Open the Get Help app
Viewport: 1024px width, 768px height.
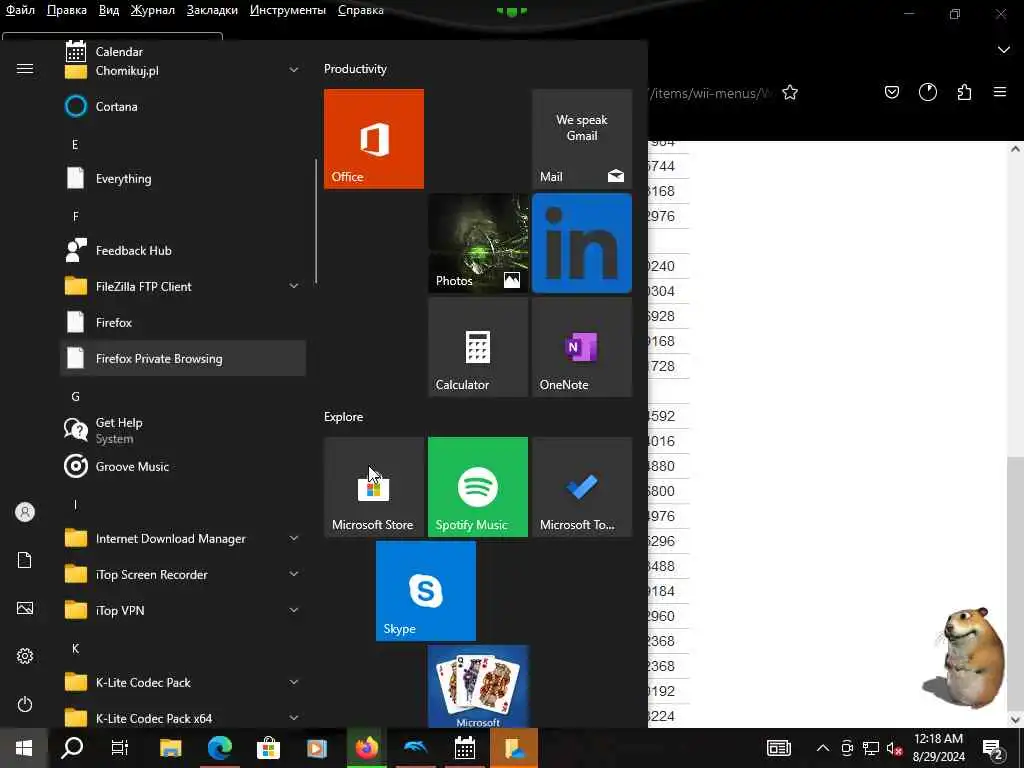point(183,430)
